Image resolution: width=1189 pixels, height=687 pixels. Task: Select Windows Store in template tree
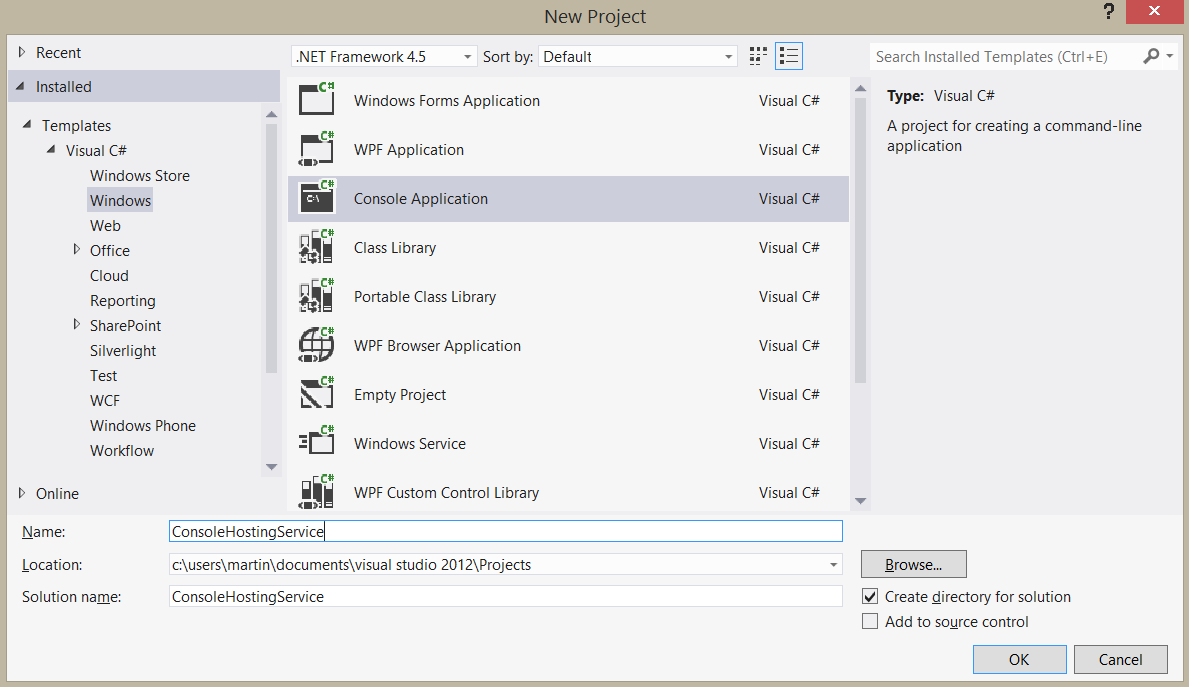(140, 176)
